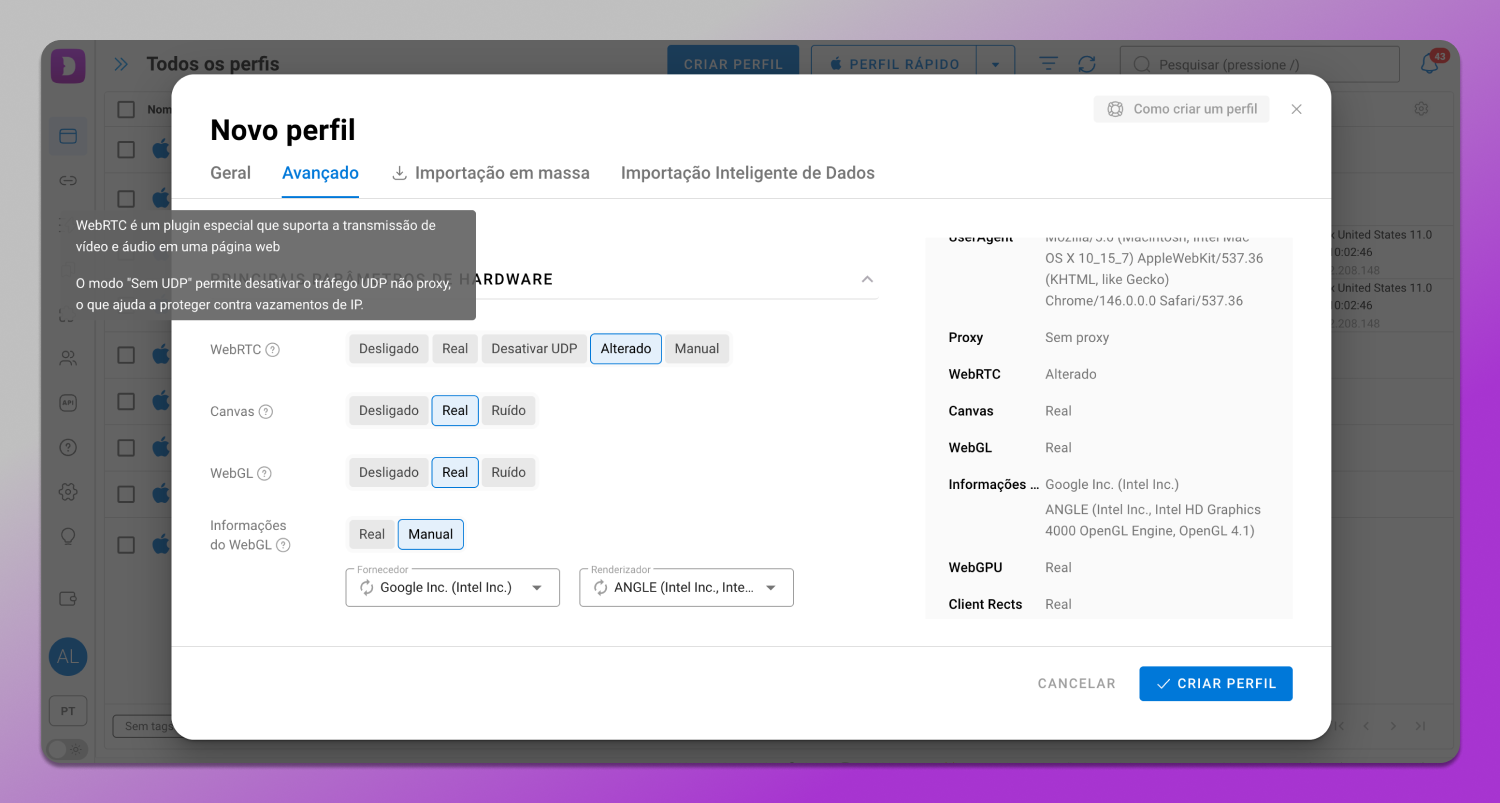Open the Renderizador dropdown
Image resolution: width=1500 pixels, height=803 pixels.
point(771,588)
